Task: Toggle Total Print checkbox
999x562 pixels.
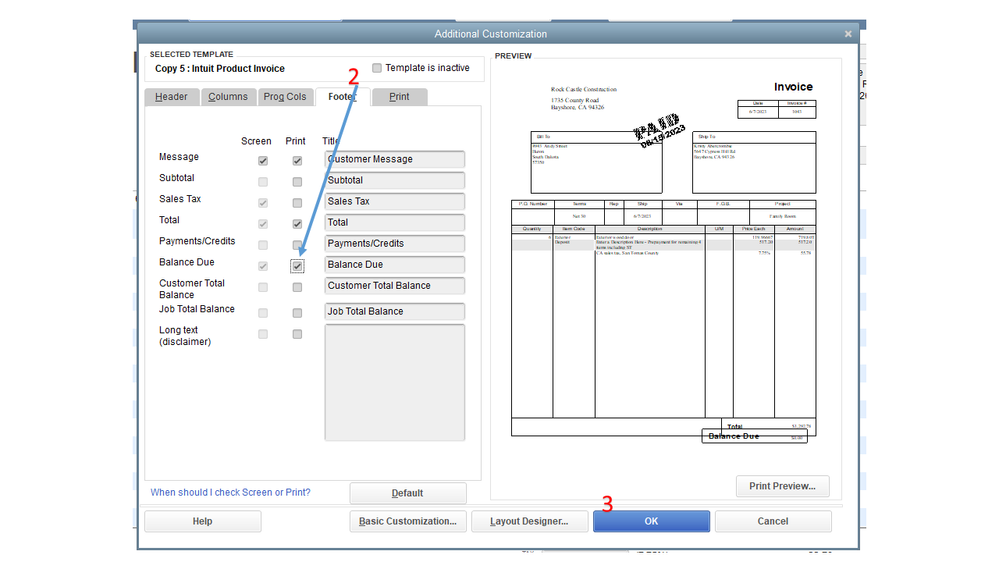Action: click(297, 224)
